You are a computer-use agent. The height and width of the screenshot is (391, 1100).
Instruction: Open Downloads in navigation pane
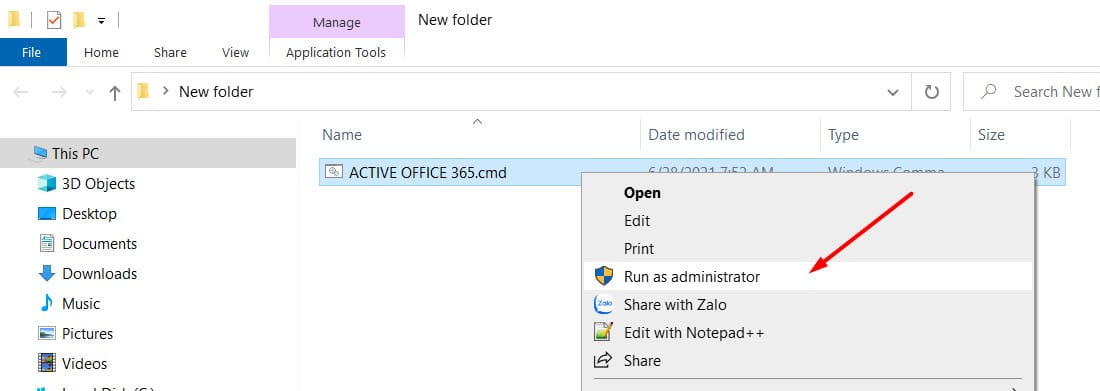(100, 274)
